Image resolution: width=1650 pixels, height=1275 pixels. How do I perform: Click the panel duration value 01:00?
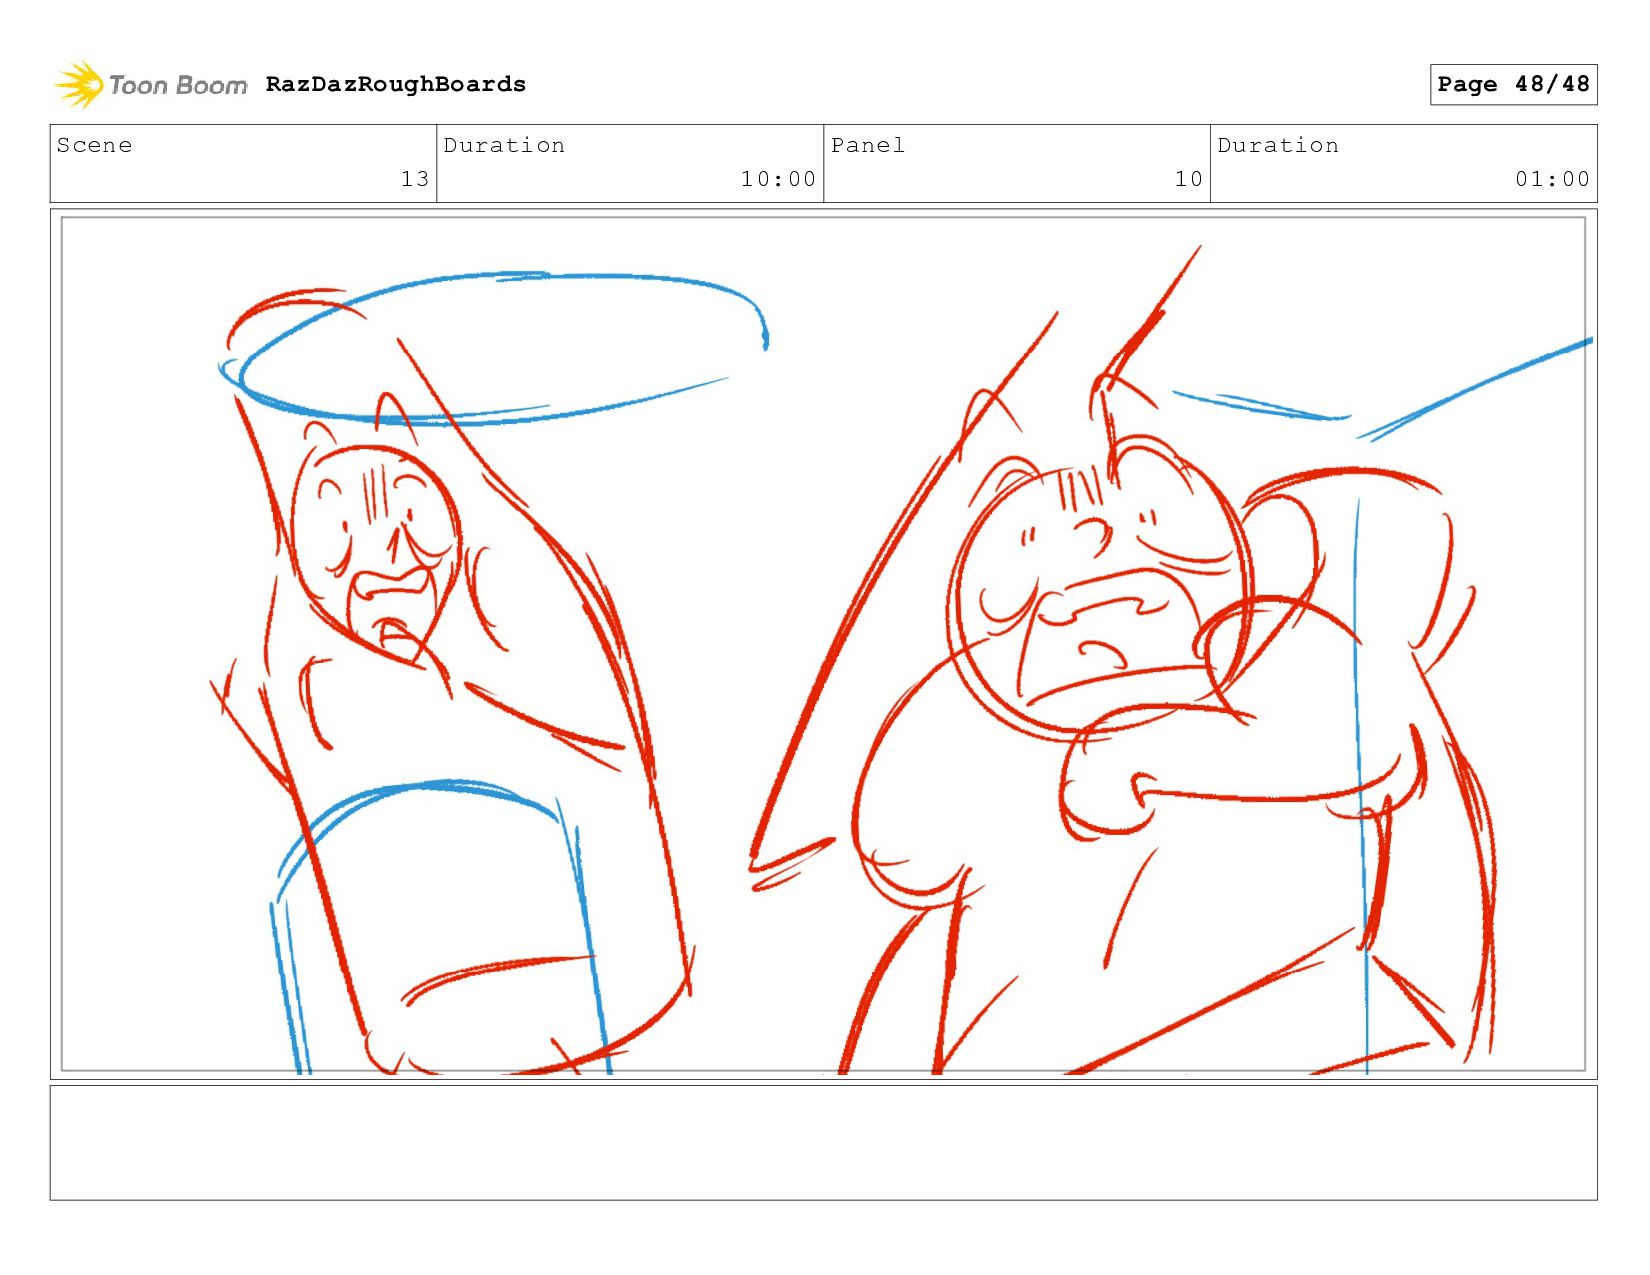(1552, 179)
